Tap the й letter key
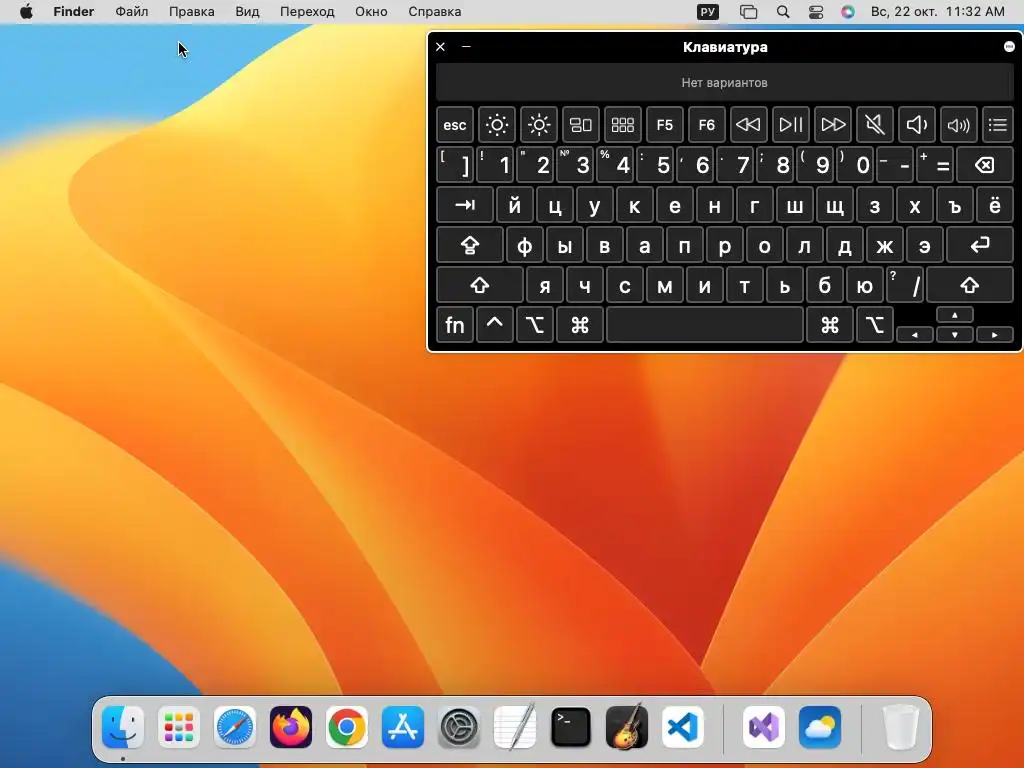 515,205
